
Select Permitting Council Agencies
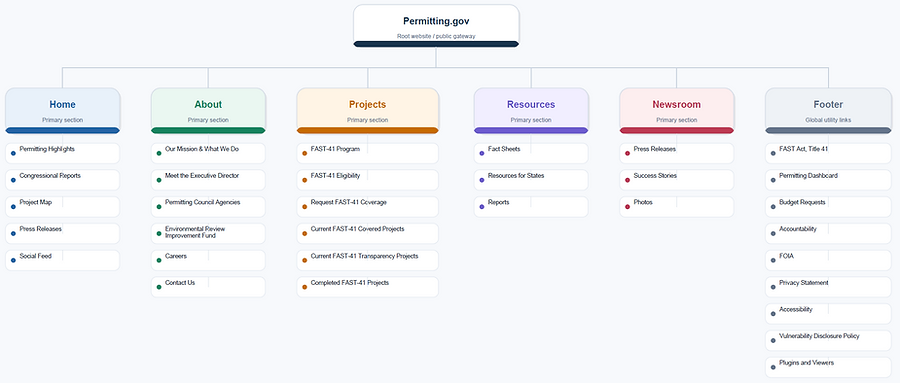tap(208, 207)
